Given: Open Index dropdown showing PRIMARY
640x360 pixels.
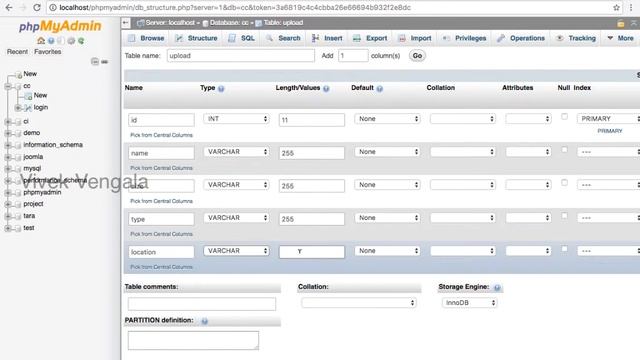Looking at the screenshot, I should point(608,119).
